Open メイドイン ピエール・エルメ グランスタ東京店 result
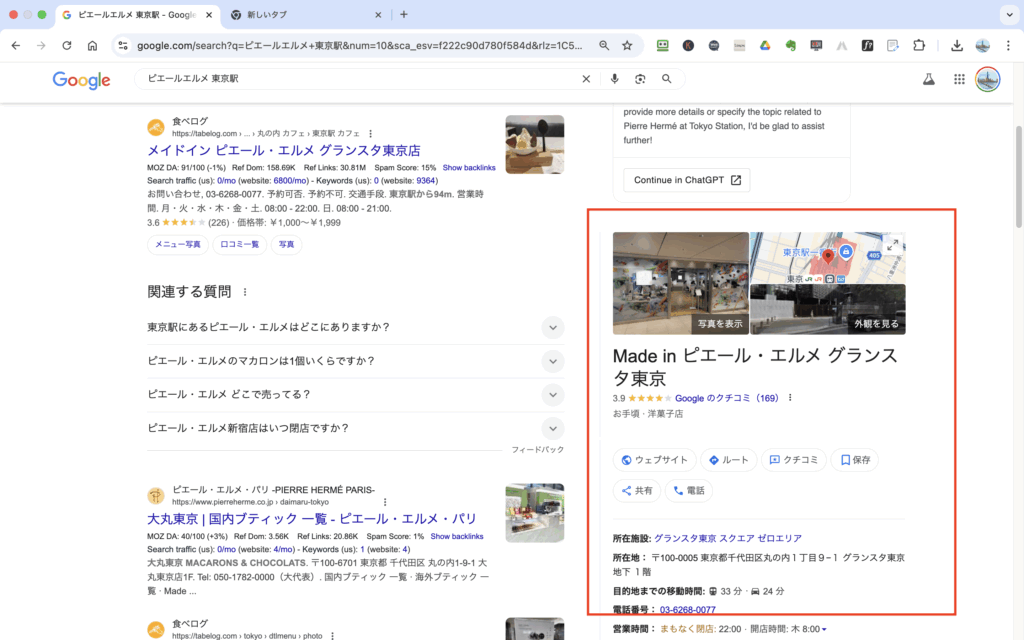1024x640 pixels. coord(283,150)
